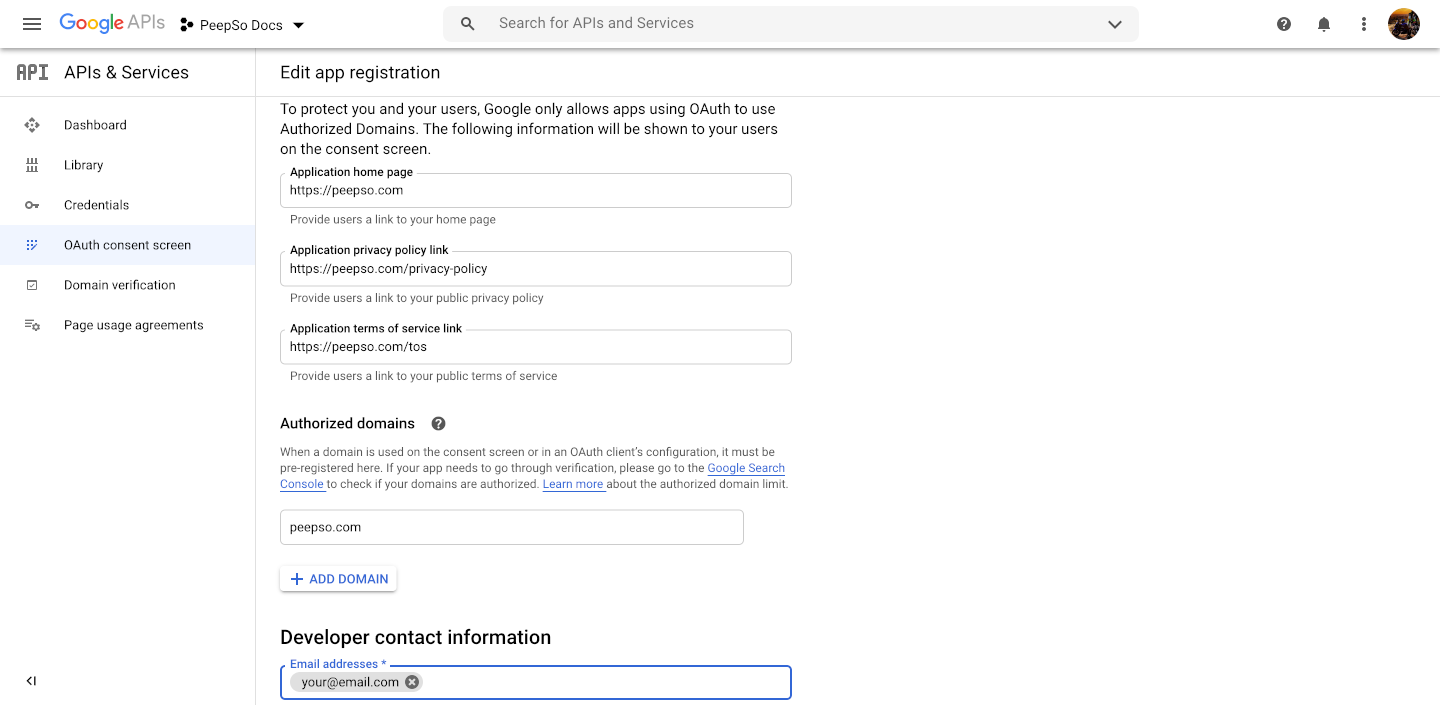Go to the Dashboard page
1440x705 pixels.
(128, 125)
